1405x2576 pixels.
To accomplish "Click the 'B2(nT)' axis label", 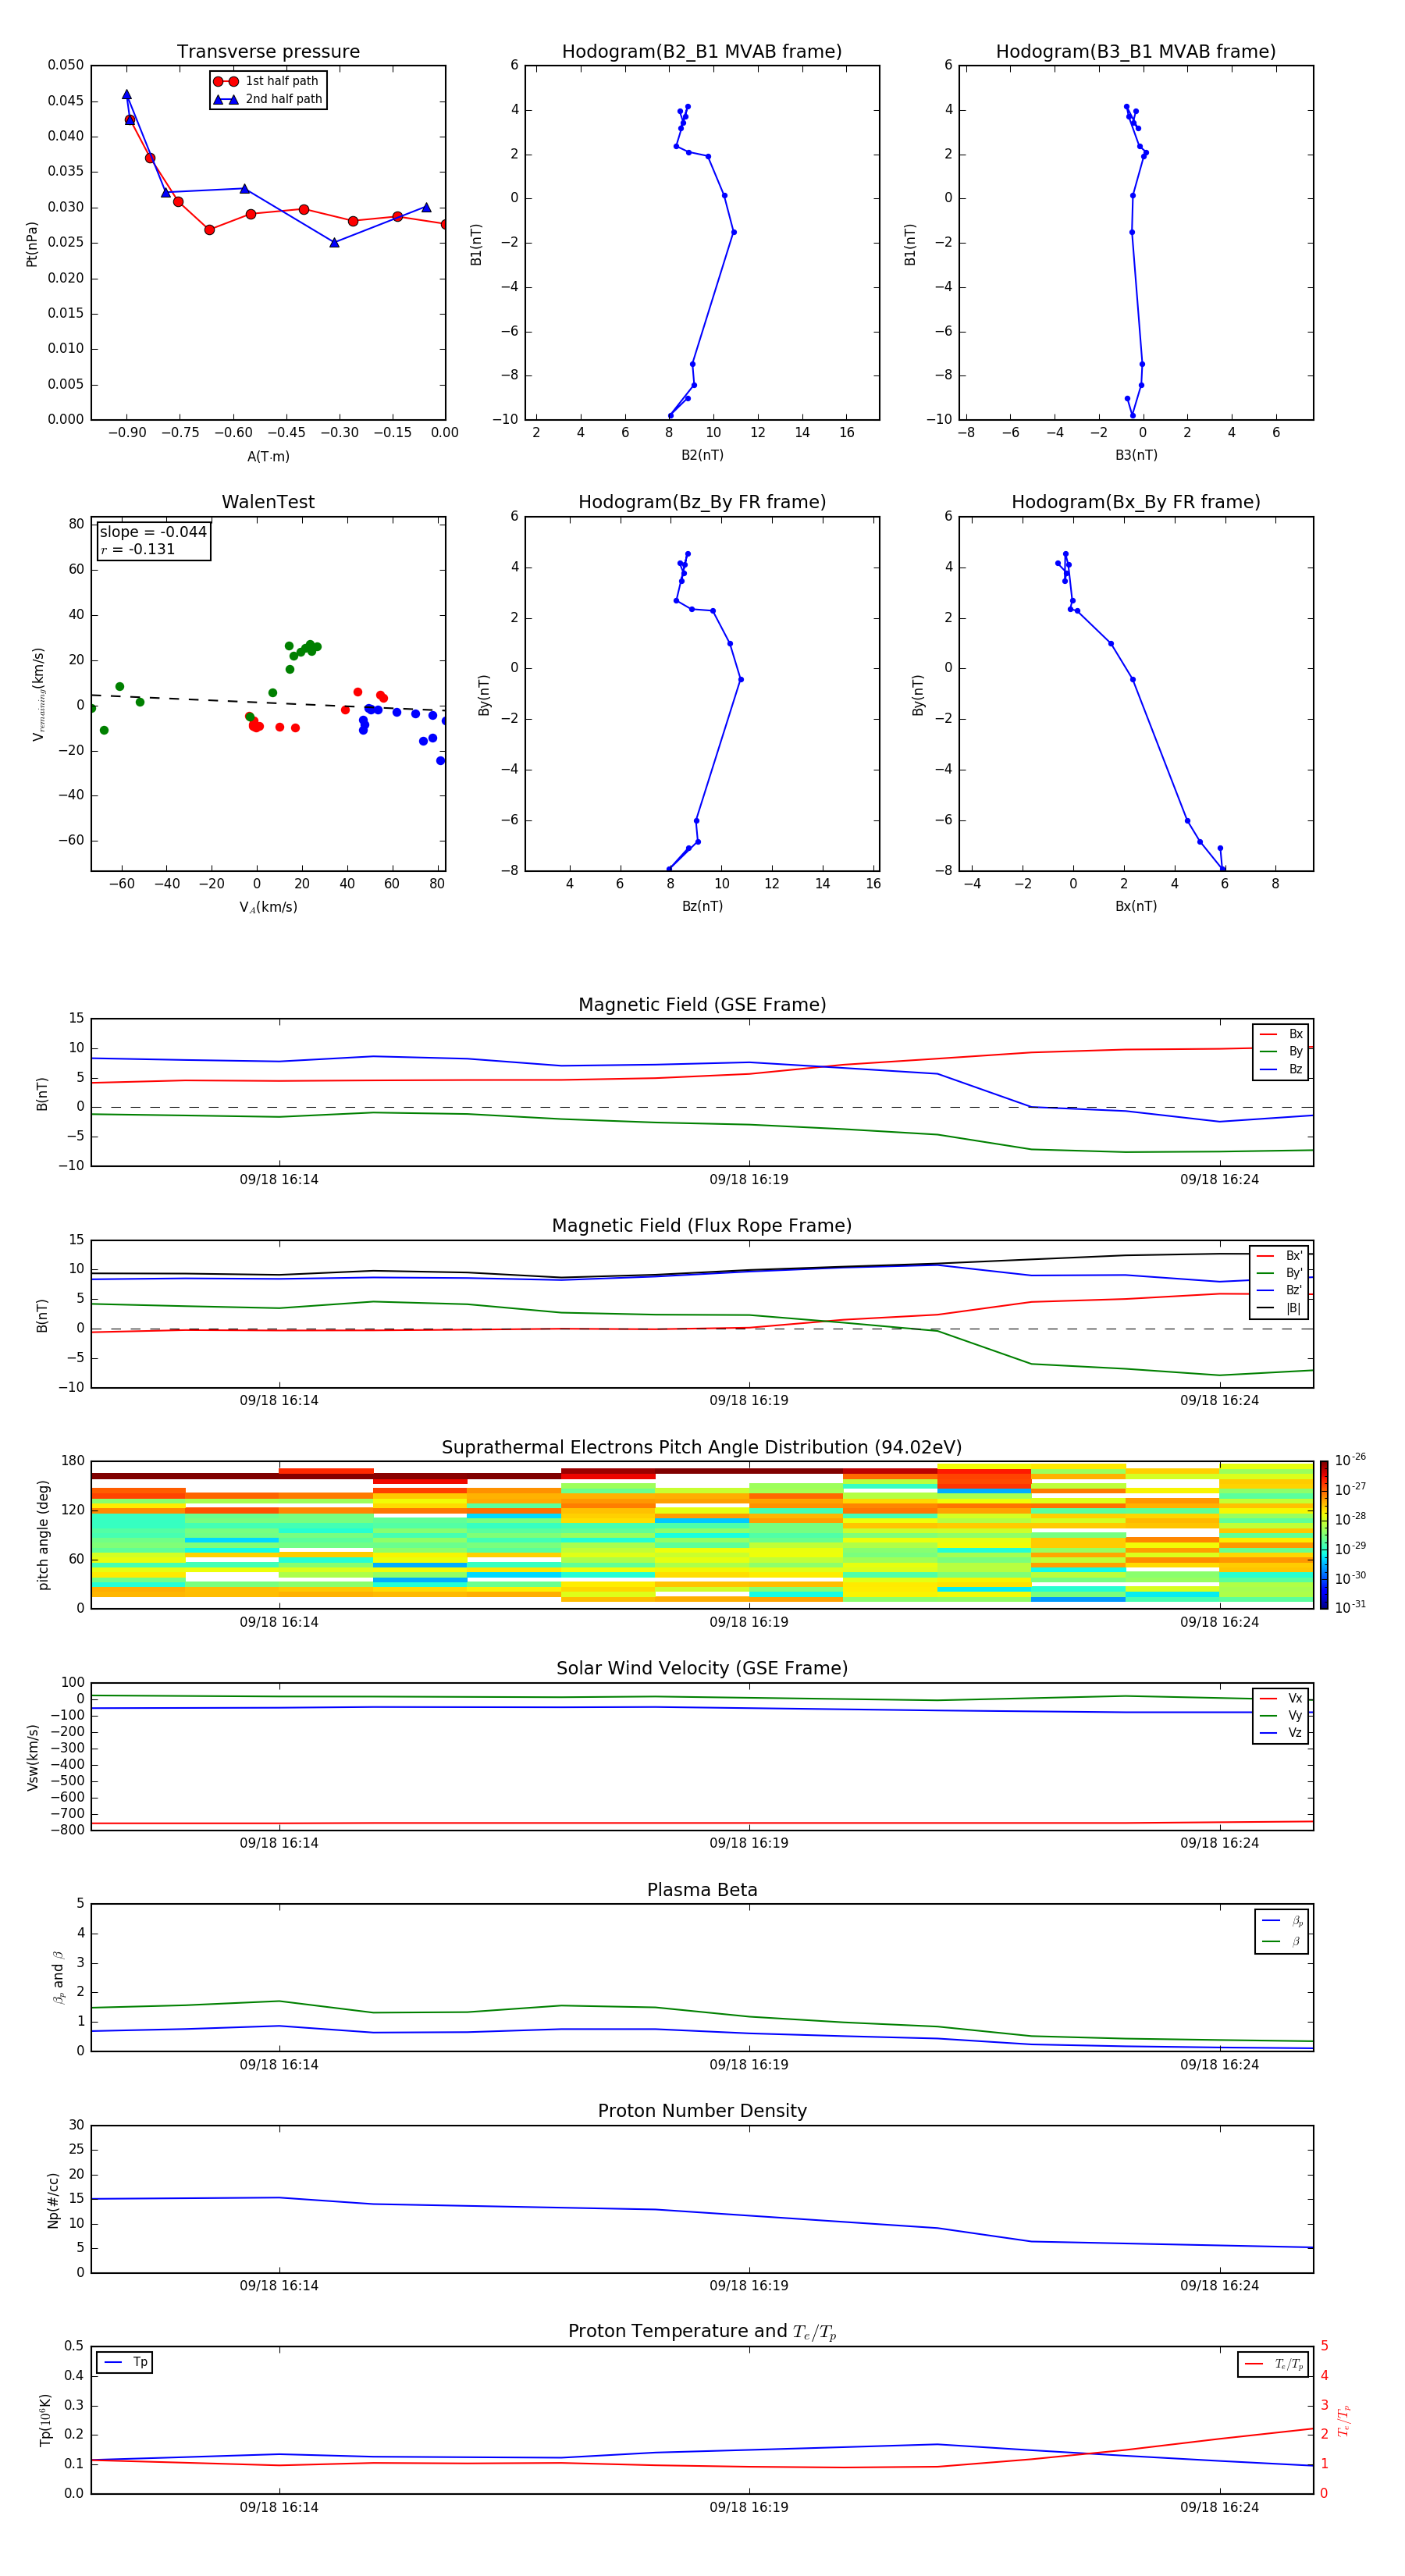I will click(x=702, y=455).
